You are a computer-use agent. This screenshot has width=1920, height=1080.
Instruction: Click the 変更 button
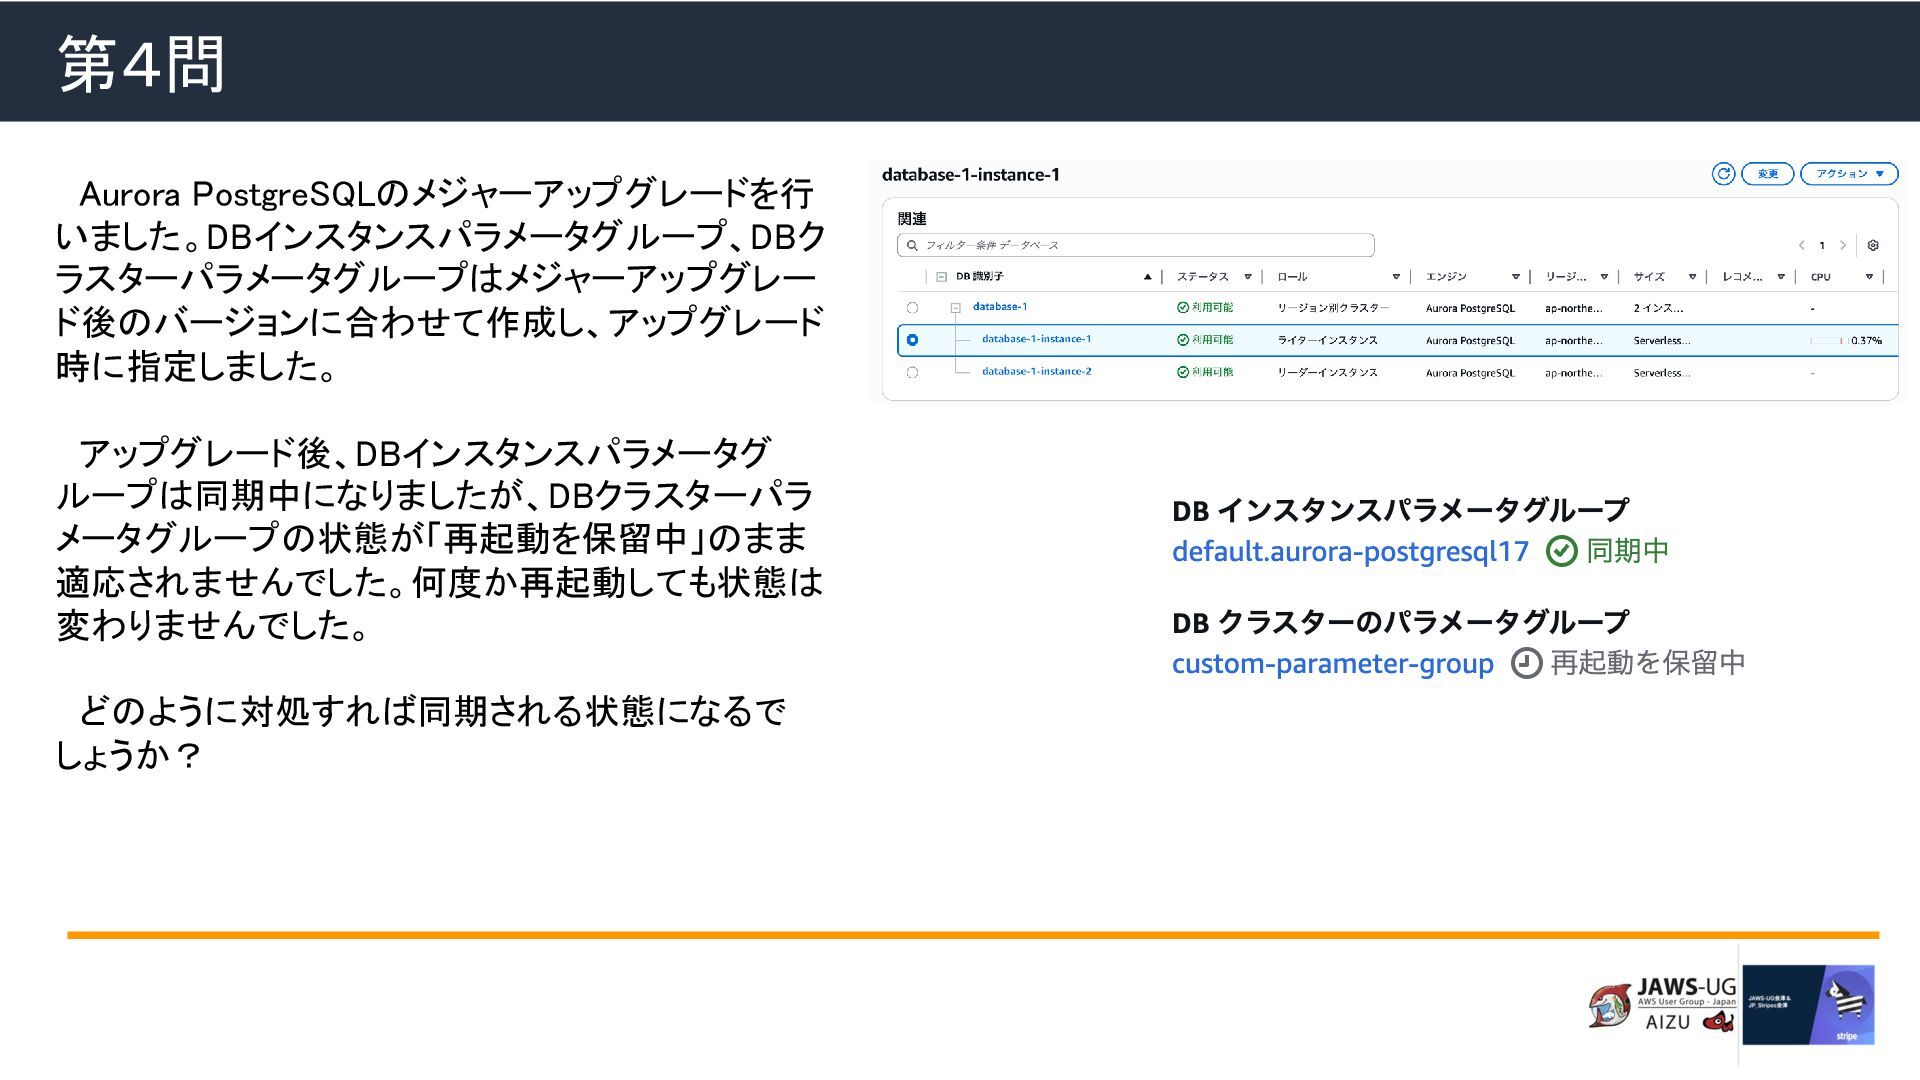point(1767,174)
